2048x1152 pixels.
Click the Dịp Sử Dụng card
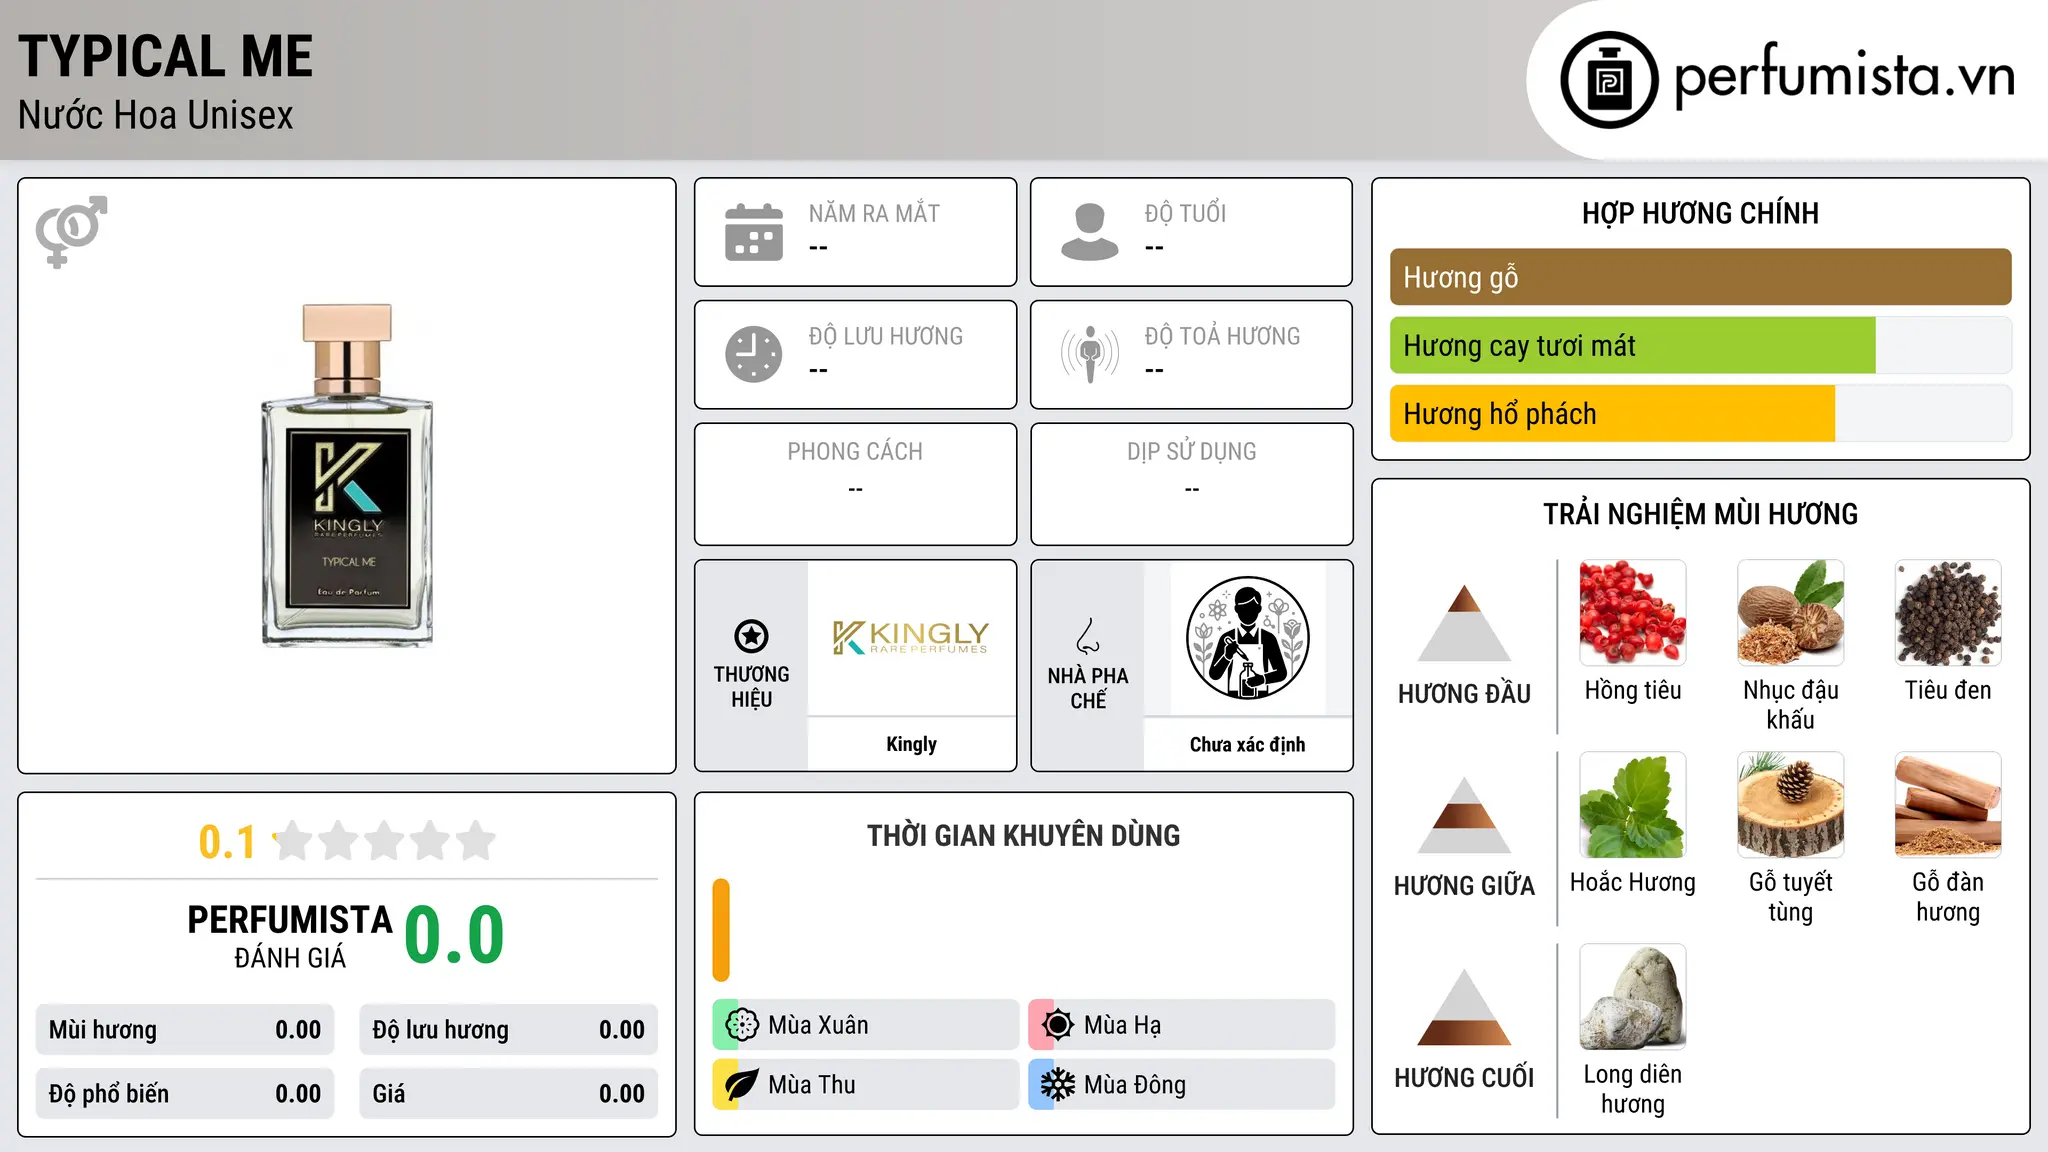point(1191,484)
